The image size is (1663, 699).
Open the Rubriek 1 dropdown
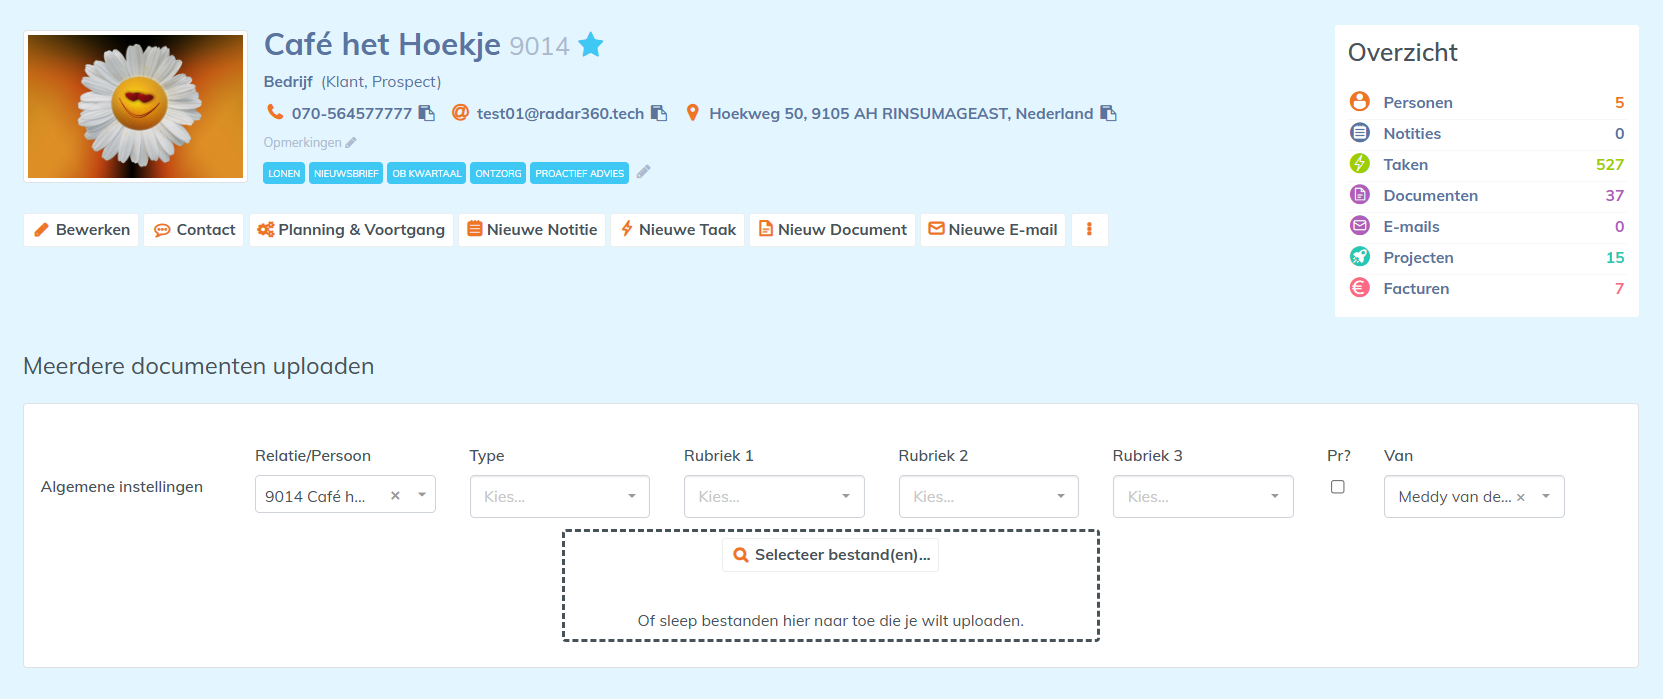coord(774,496)
